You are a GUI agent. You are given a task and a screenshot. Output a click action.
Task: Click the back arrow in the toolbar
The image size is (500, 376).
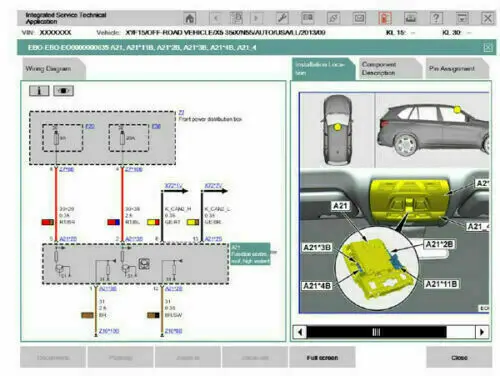click(x=216, y=18)
